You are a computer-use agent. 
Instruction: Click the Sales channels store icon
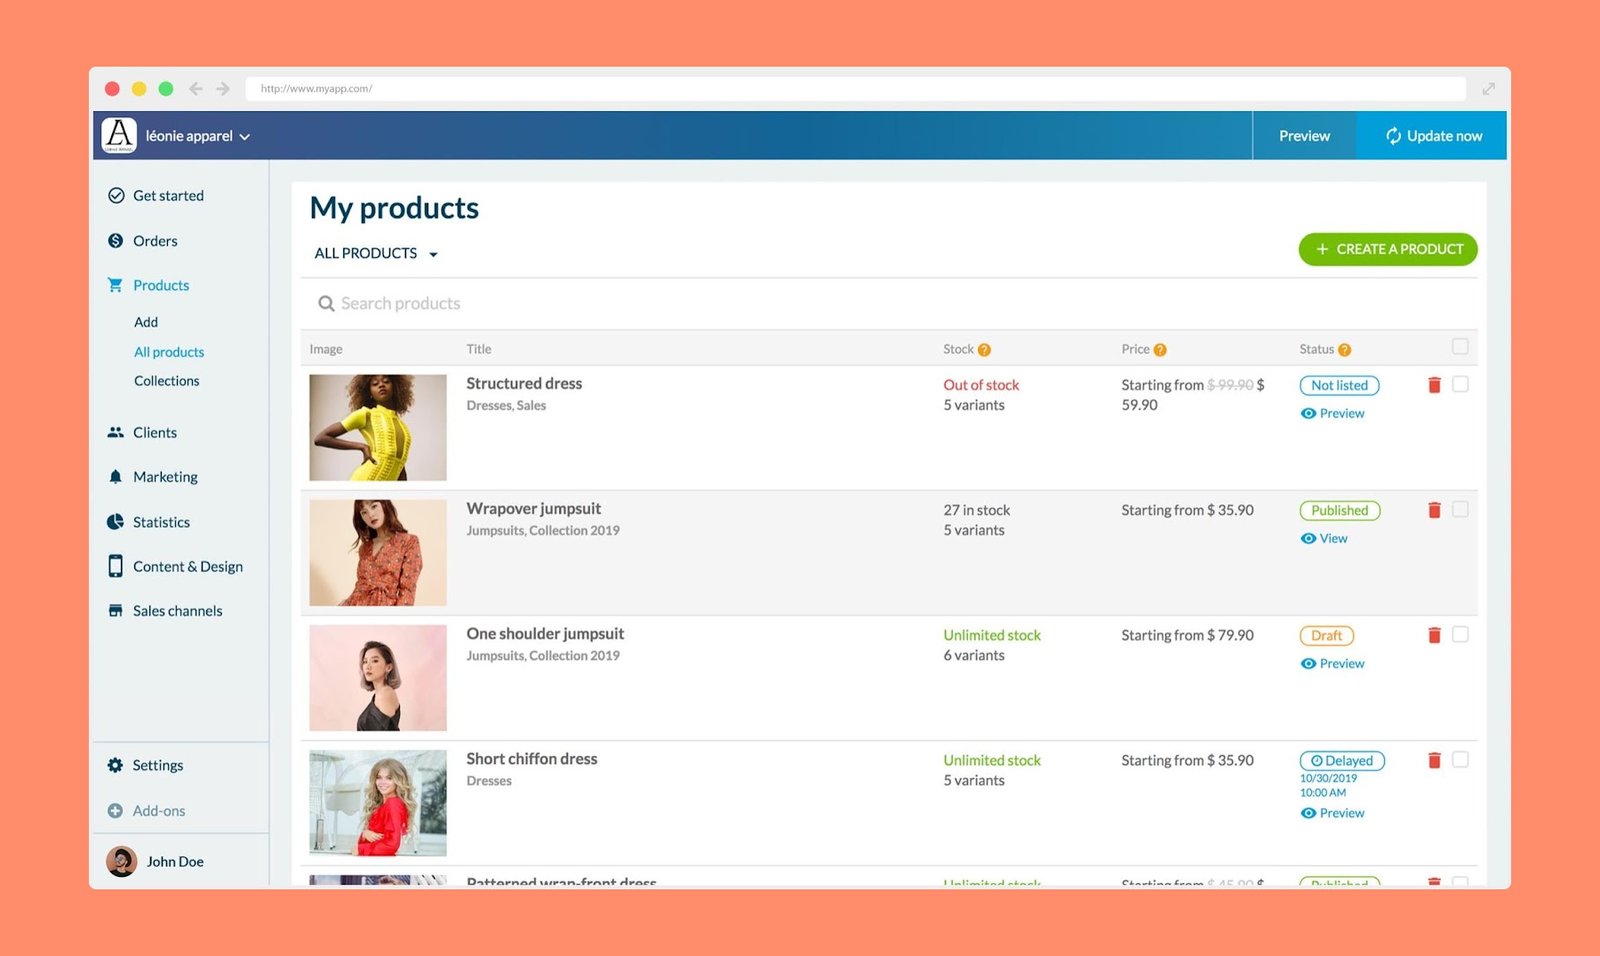coord(116,611)
